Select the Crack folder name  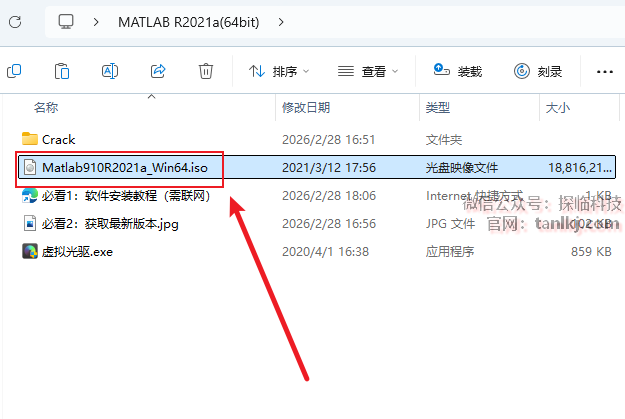click(x=59, y=140)
